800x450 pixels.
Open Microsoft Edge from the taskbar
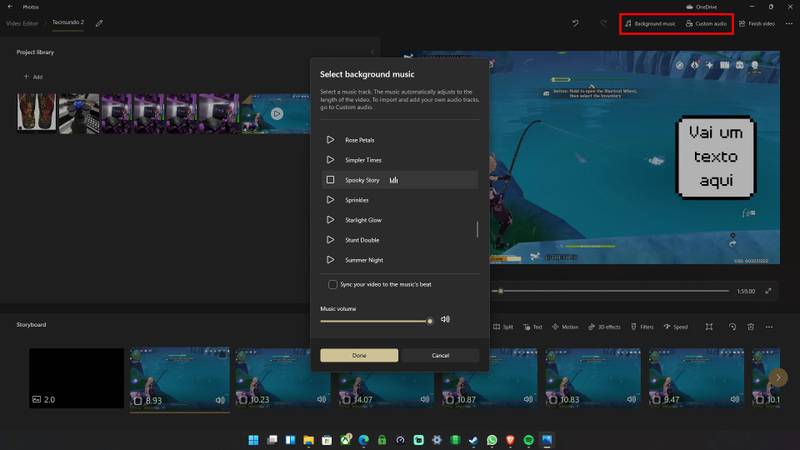tap(363, 440)
